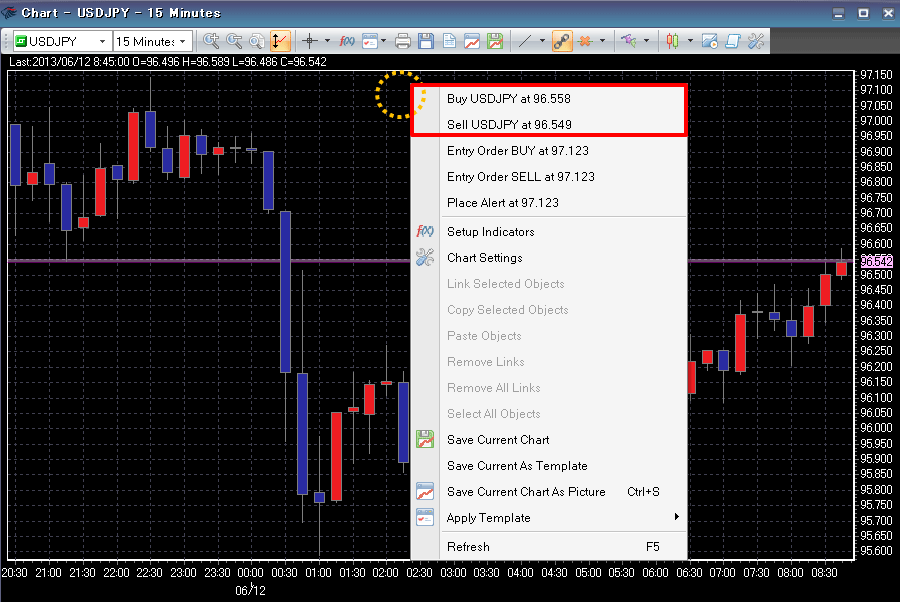Image resolution: width=900 pixels, height=602 pixels.
Task: Click the Last OHLC info line text
Action: point(168,62)
